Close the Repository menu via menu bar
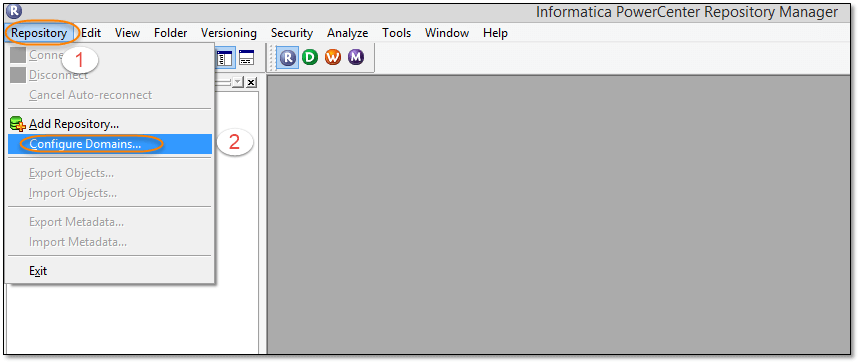Screen dimensions: 860x364 [x=39, y=33]
